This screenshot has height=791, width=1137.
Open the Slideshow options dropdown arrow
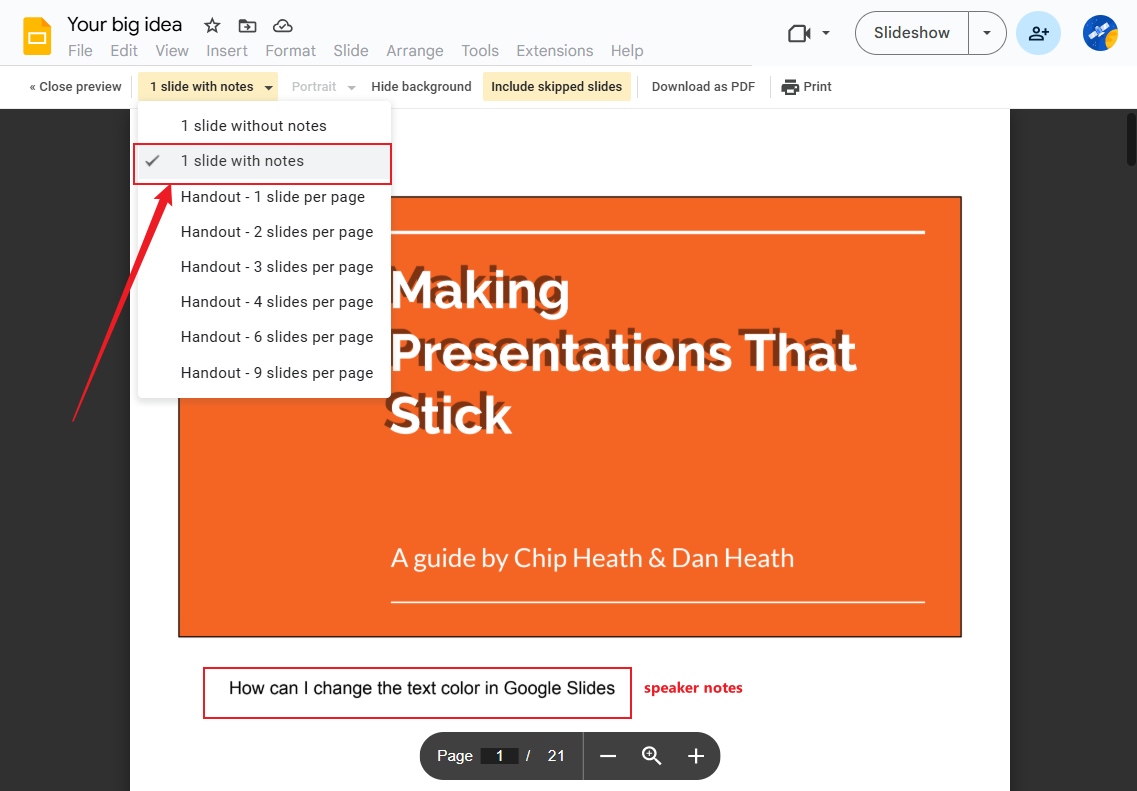(987, 32)
